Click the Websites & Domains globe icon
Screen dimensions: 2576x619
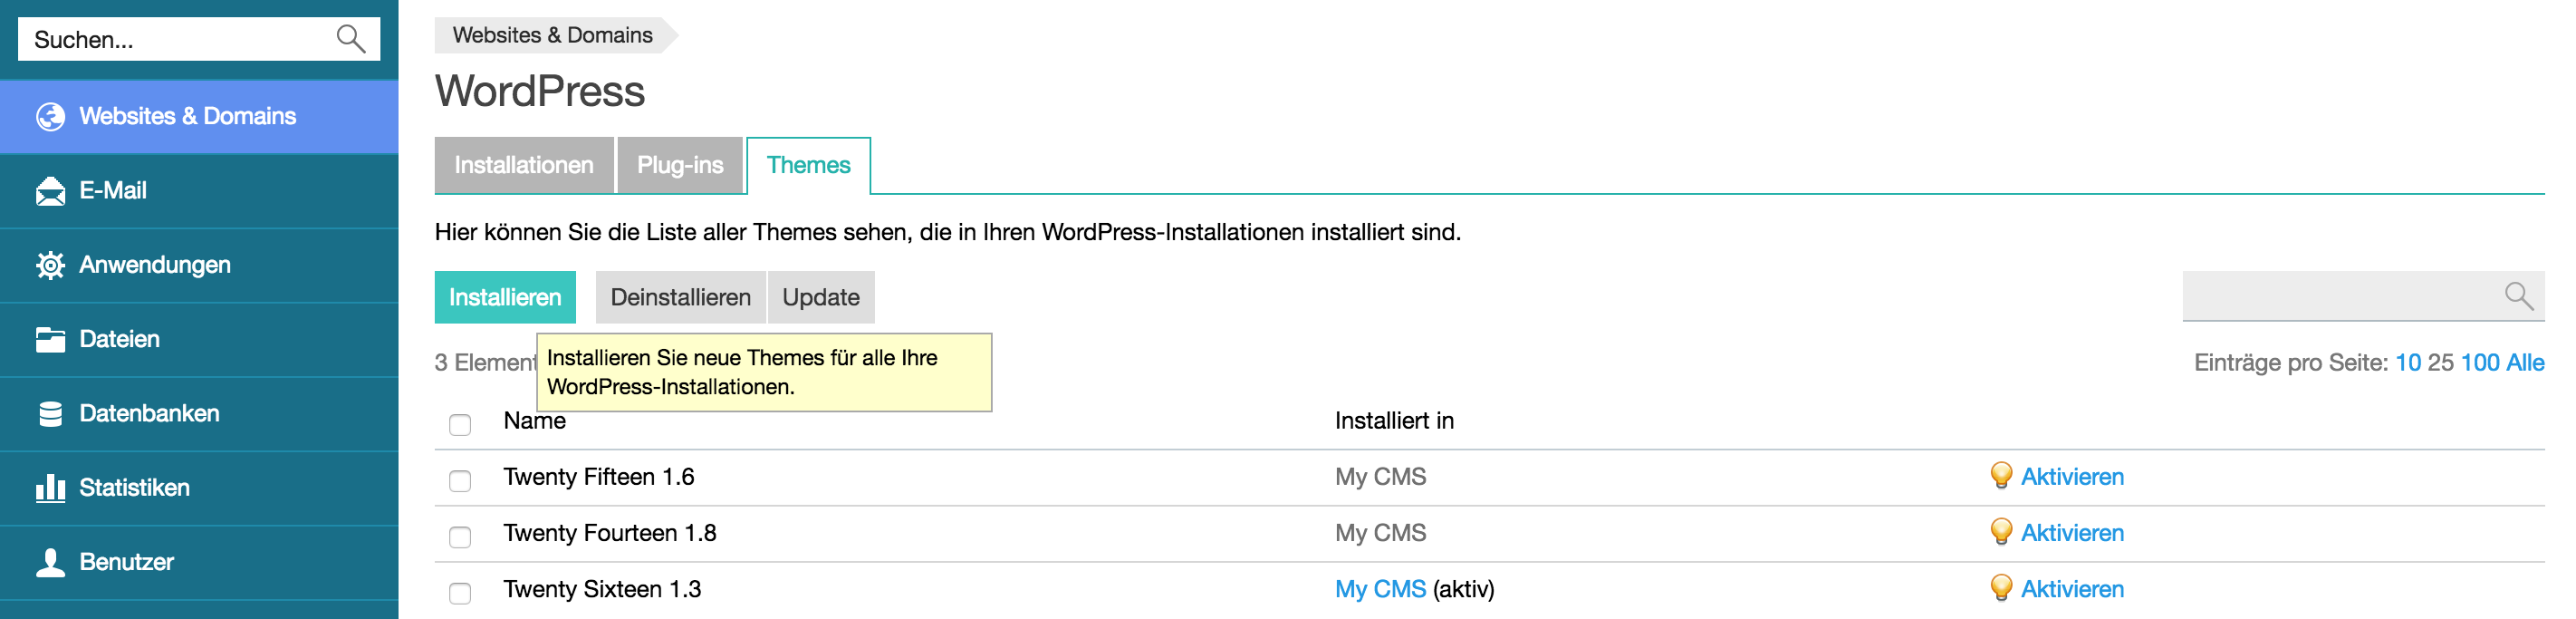pos(50,117)
